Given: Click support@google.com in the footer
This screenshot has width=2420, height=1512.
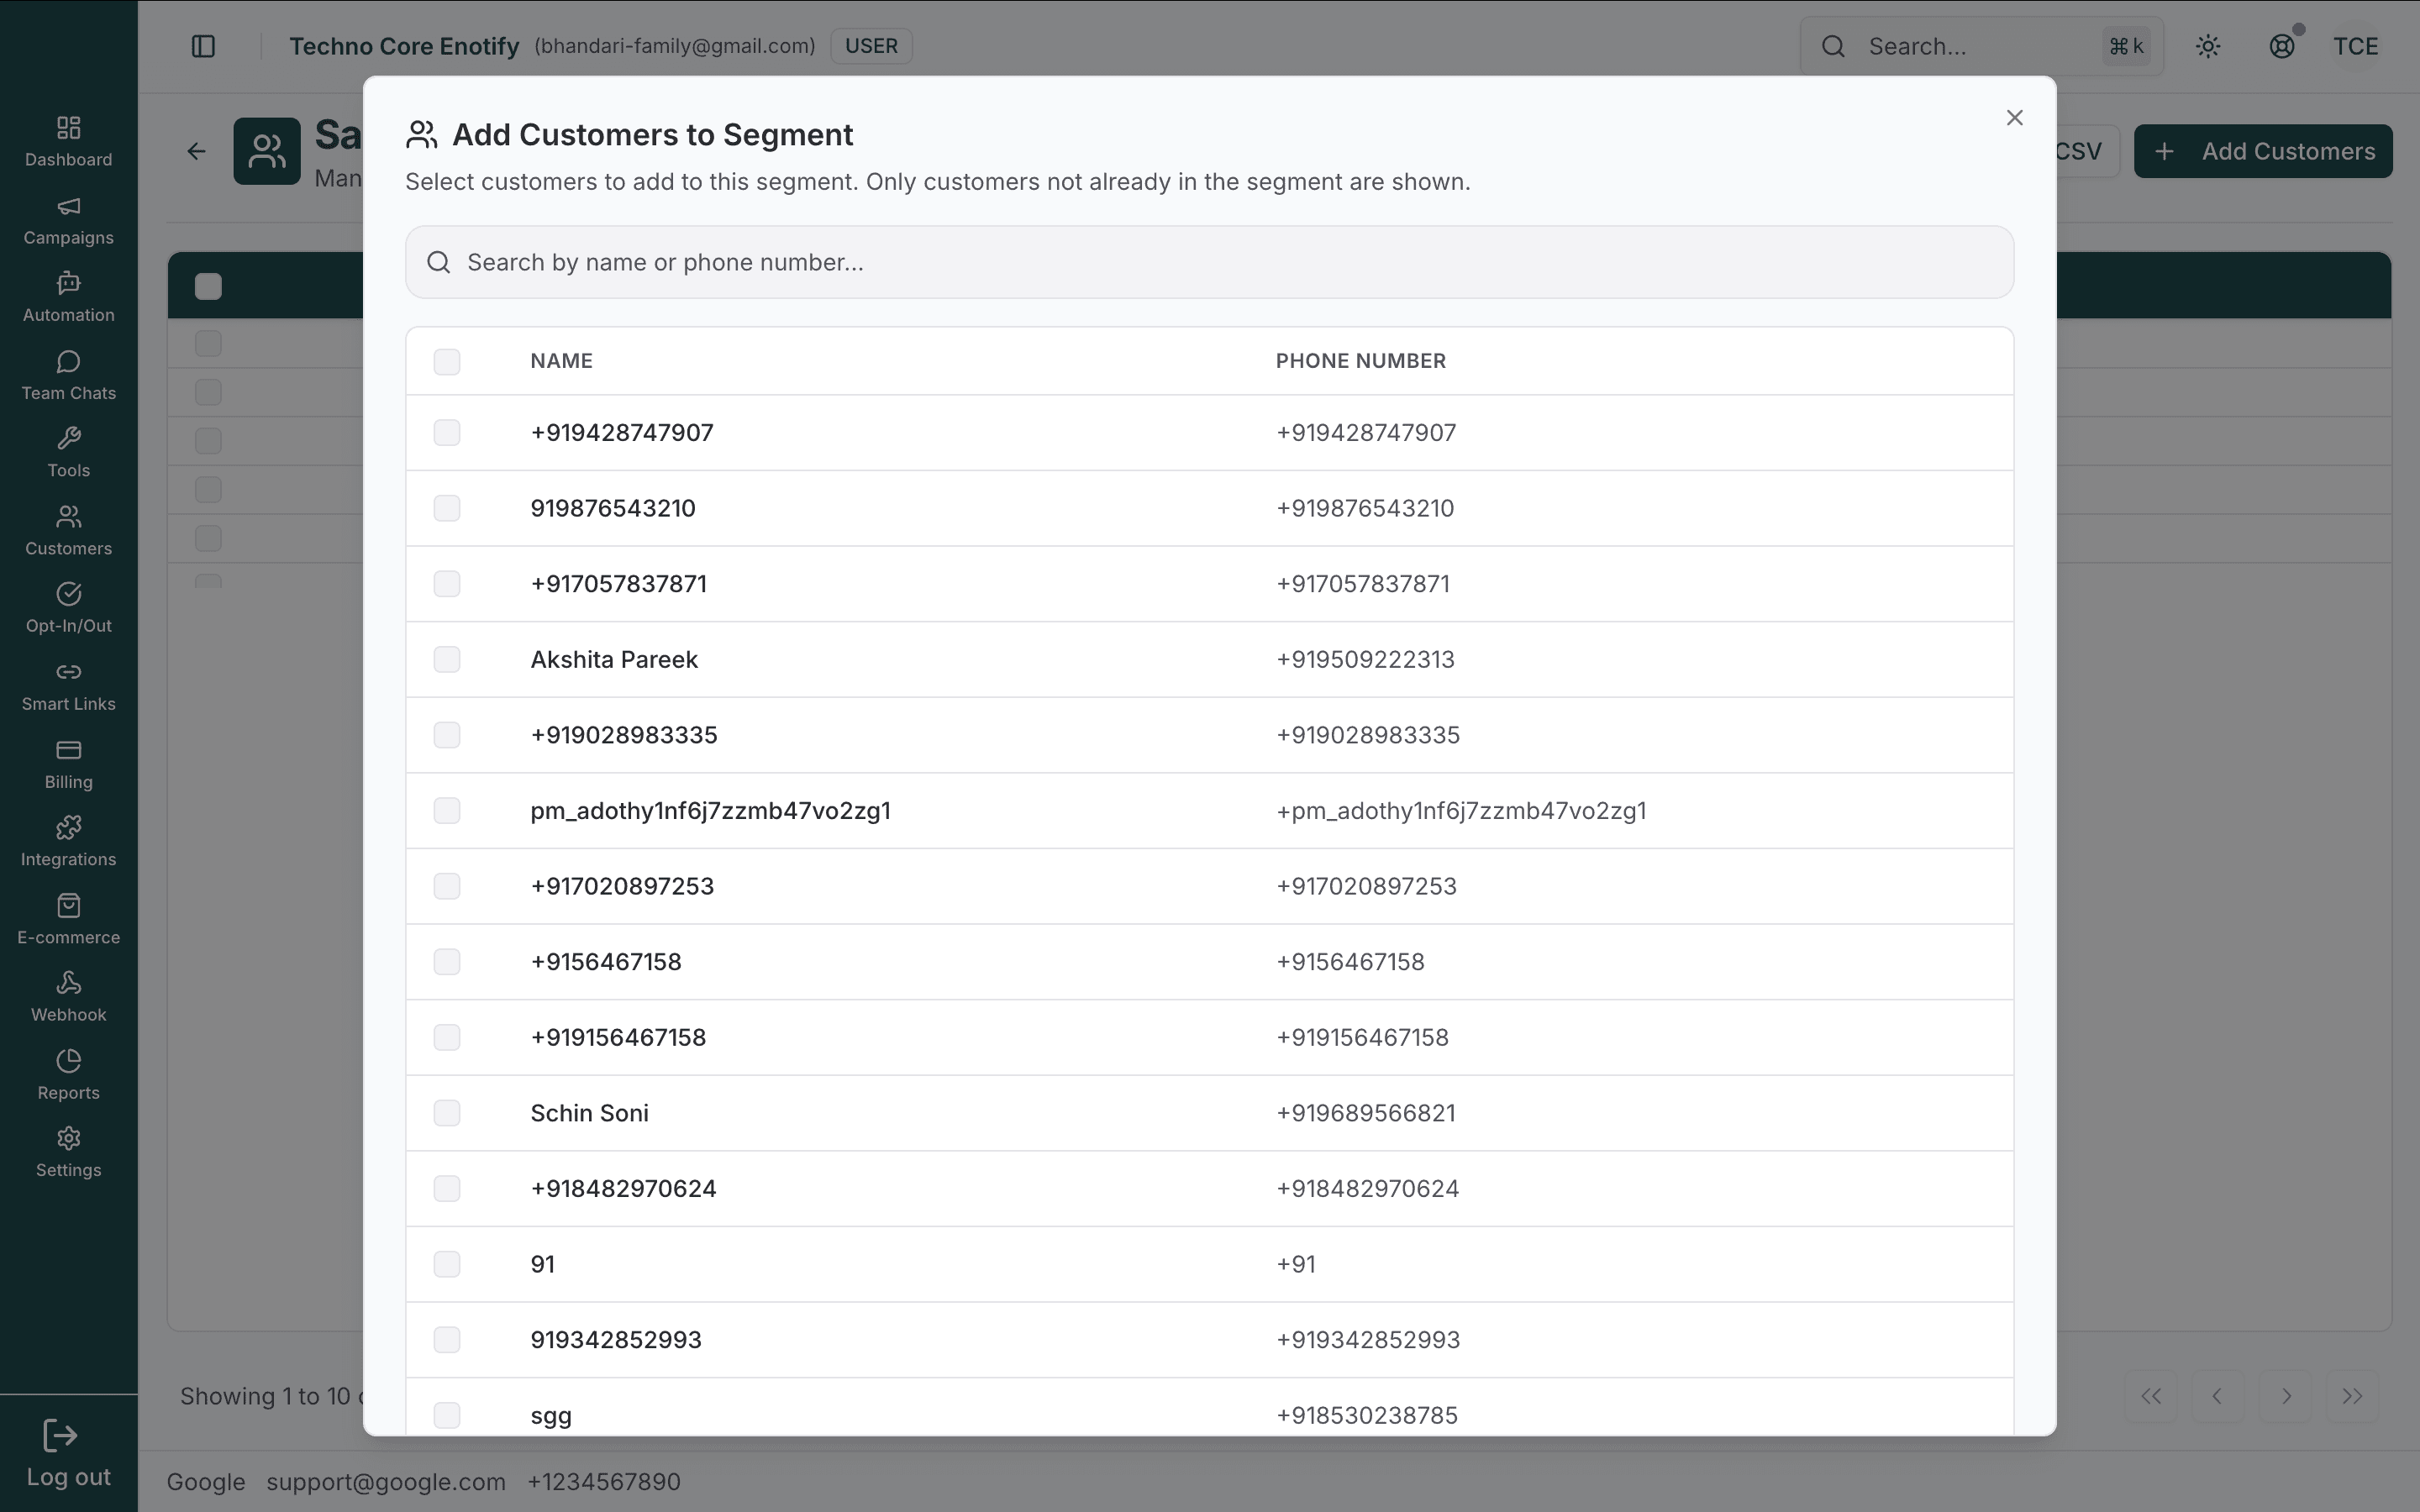Looking at the screenshot, I should (x=386, y=1481).
